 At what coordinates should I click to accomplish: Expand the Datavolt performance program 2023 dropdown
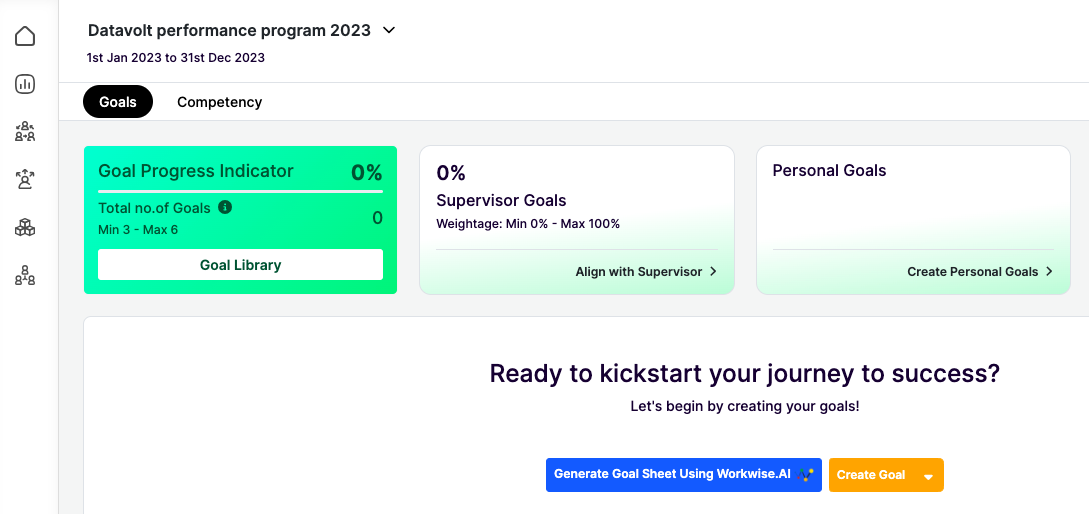389,30
